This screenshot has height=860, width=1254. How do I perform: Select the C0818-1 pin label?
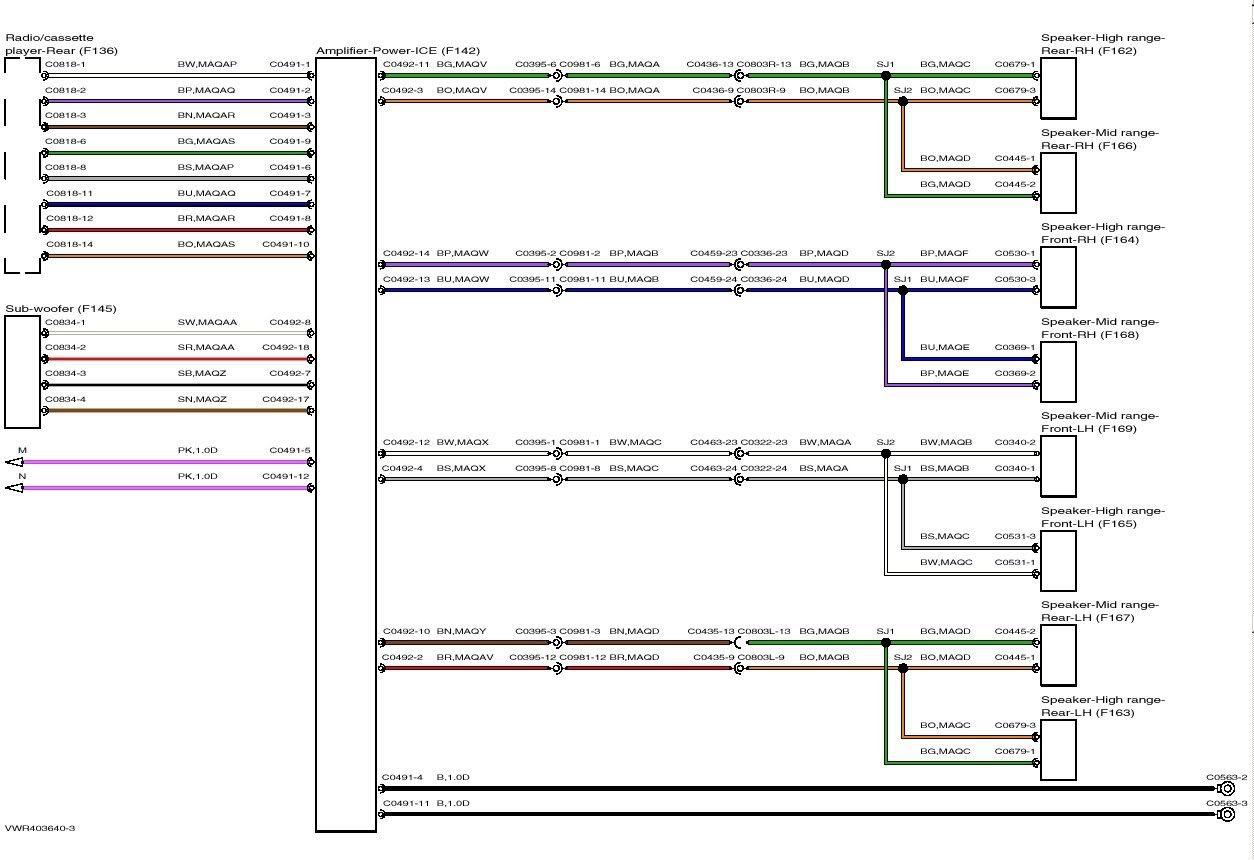65,64
